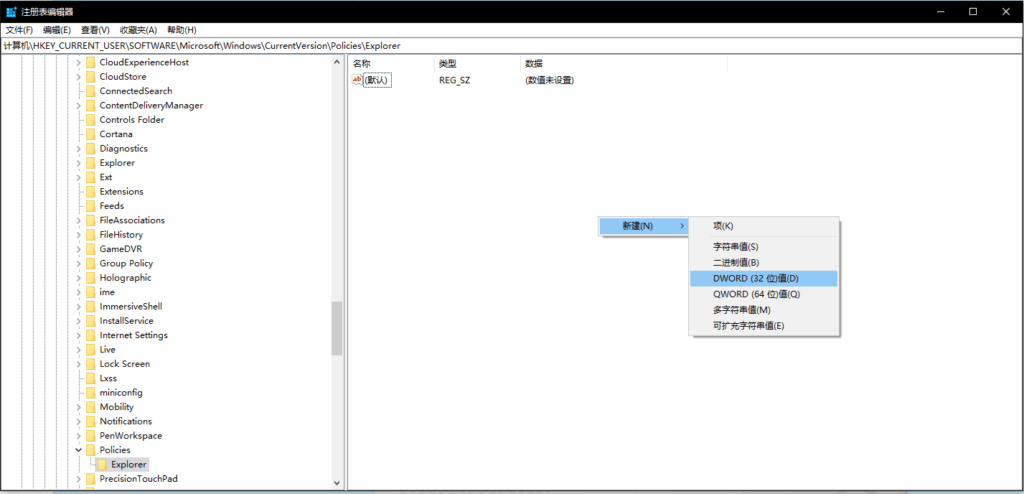Select the Notifications folder icon
1024x494 pixels.
pos(90,422)
